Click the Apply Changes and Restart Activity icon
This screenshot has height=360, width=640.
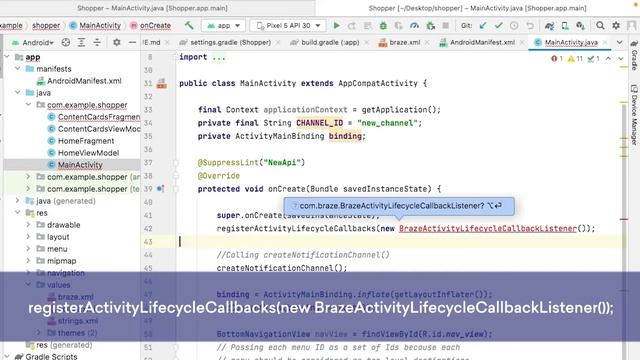tap(352, 26)
